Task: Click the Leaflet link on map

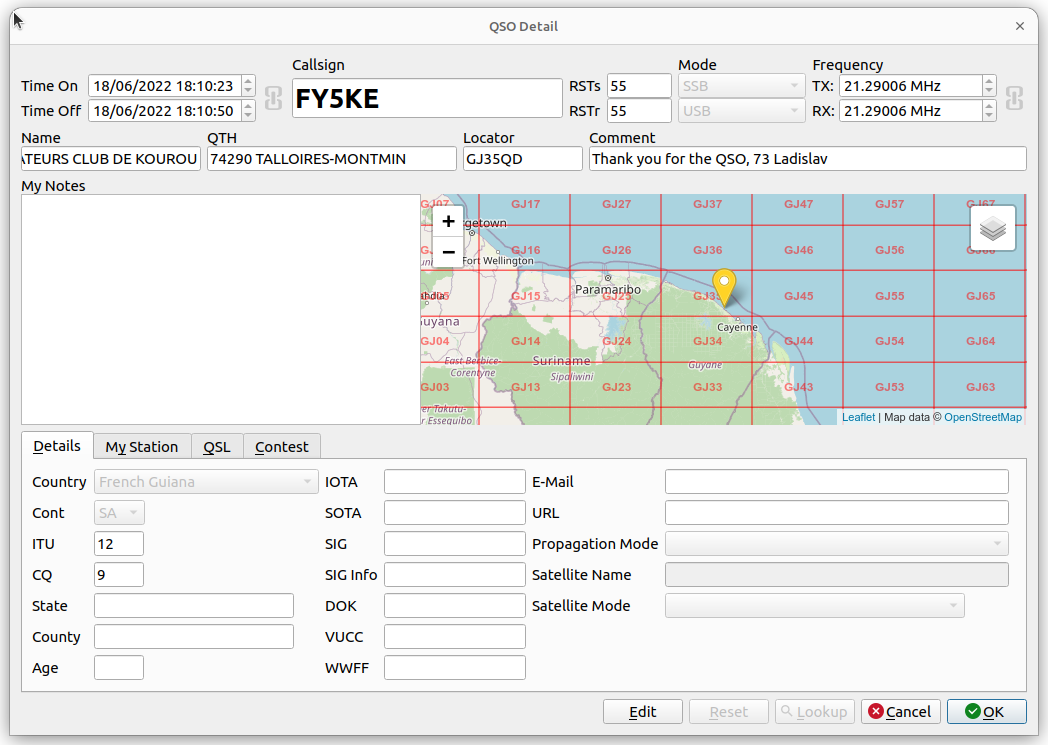Action: click(858, 417)
